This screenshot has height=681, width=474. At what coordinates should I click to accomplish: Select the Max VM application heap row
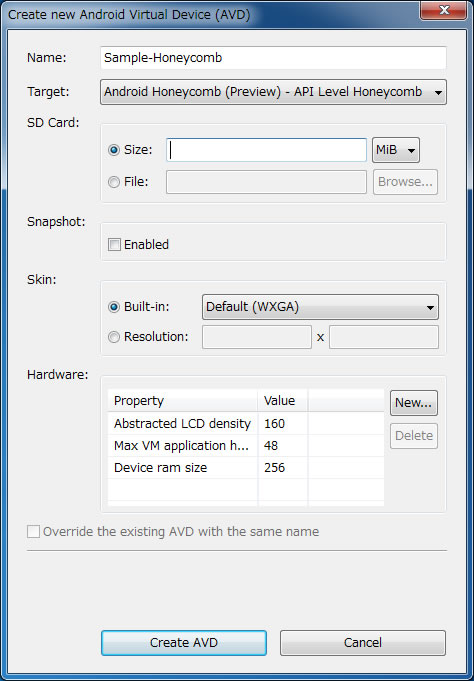point(246,446)
